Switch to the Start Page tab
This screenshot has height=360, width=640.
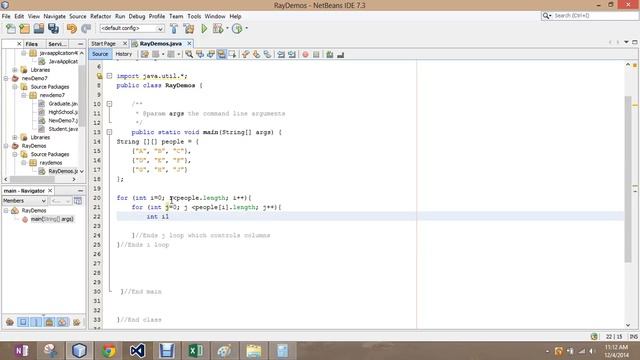click(103, 44)
